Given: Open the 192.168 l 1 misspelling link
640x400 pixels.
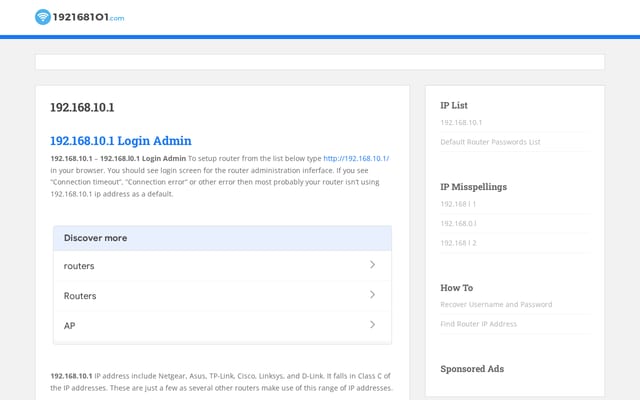Looking at the screenshot, I should click(x=458, y=204).
